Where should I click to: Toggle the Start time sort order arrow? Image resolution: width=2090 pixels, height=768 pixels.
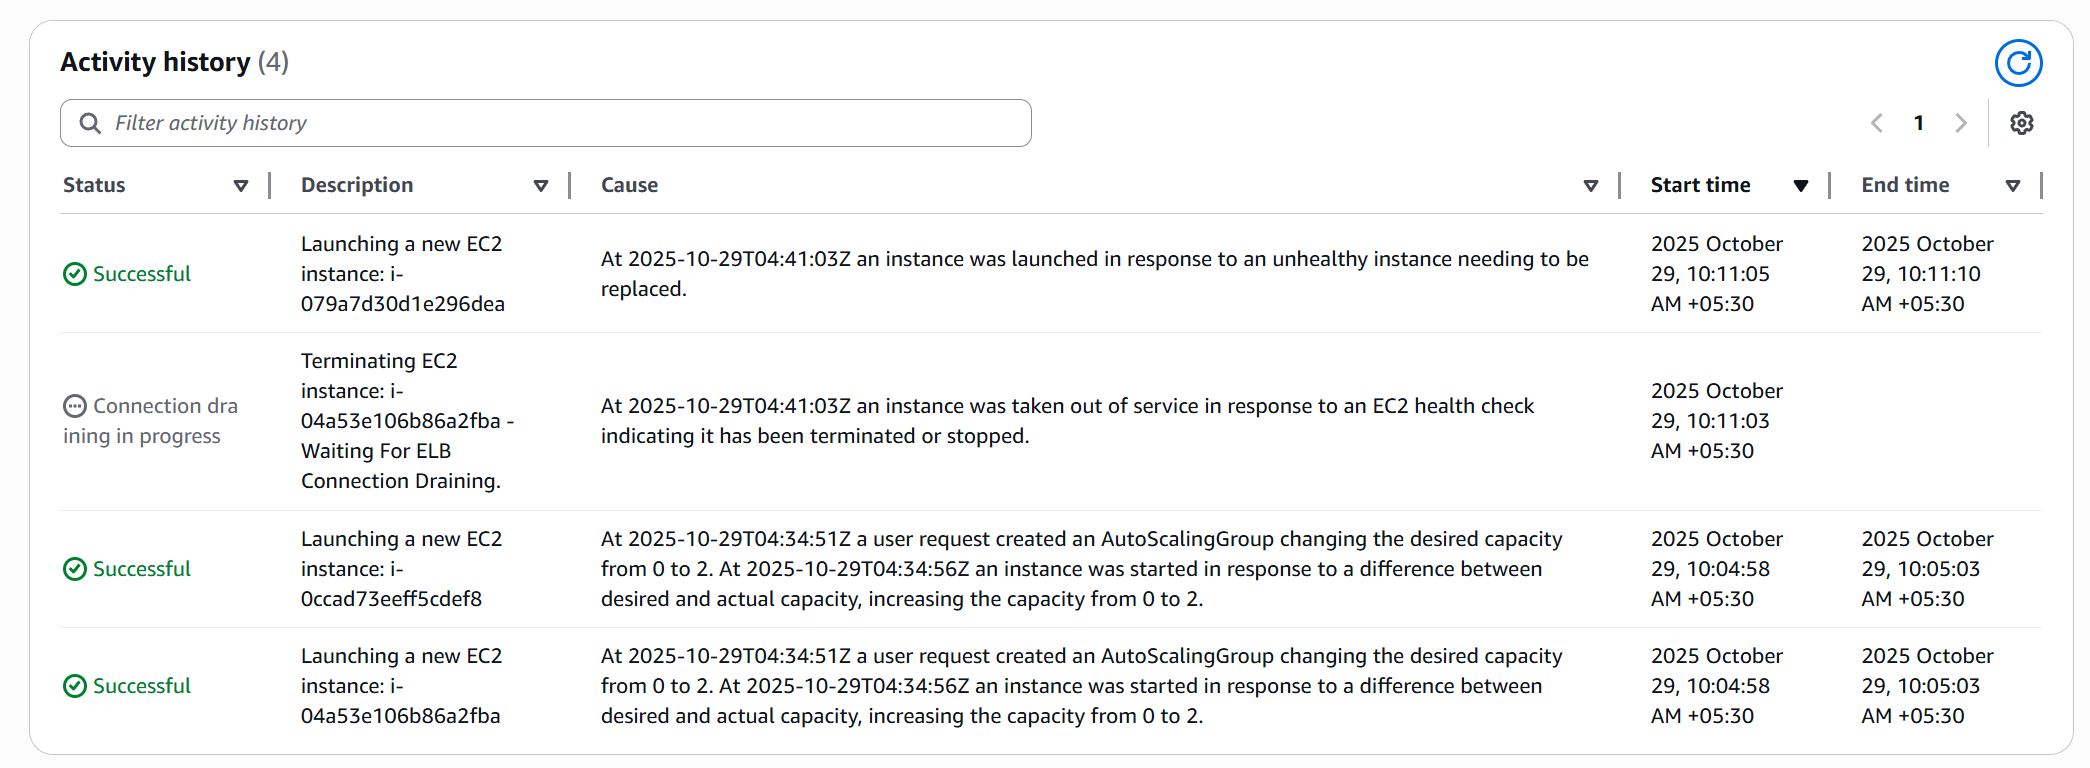(1801, 186)
